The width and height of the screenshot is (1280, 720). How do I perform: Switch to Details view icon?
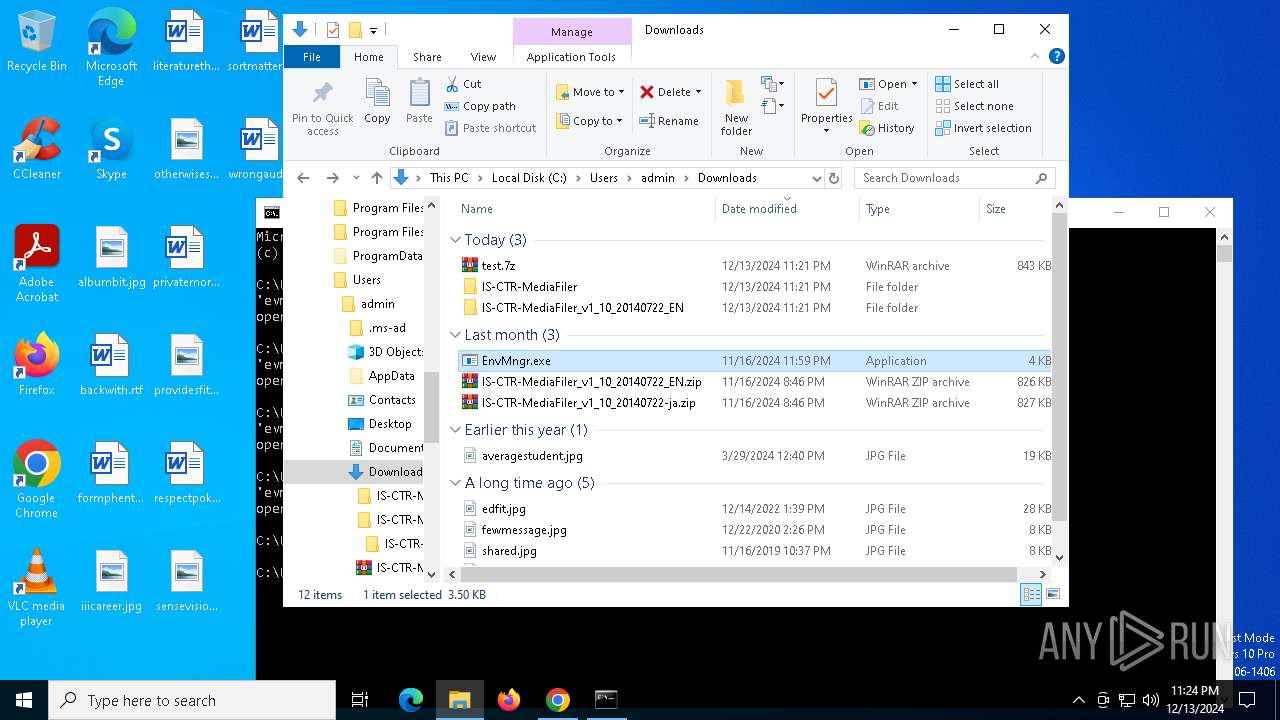[x=1031, y=594]
